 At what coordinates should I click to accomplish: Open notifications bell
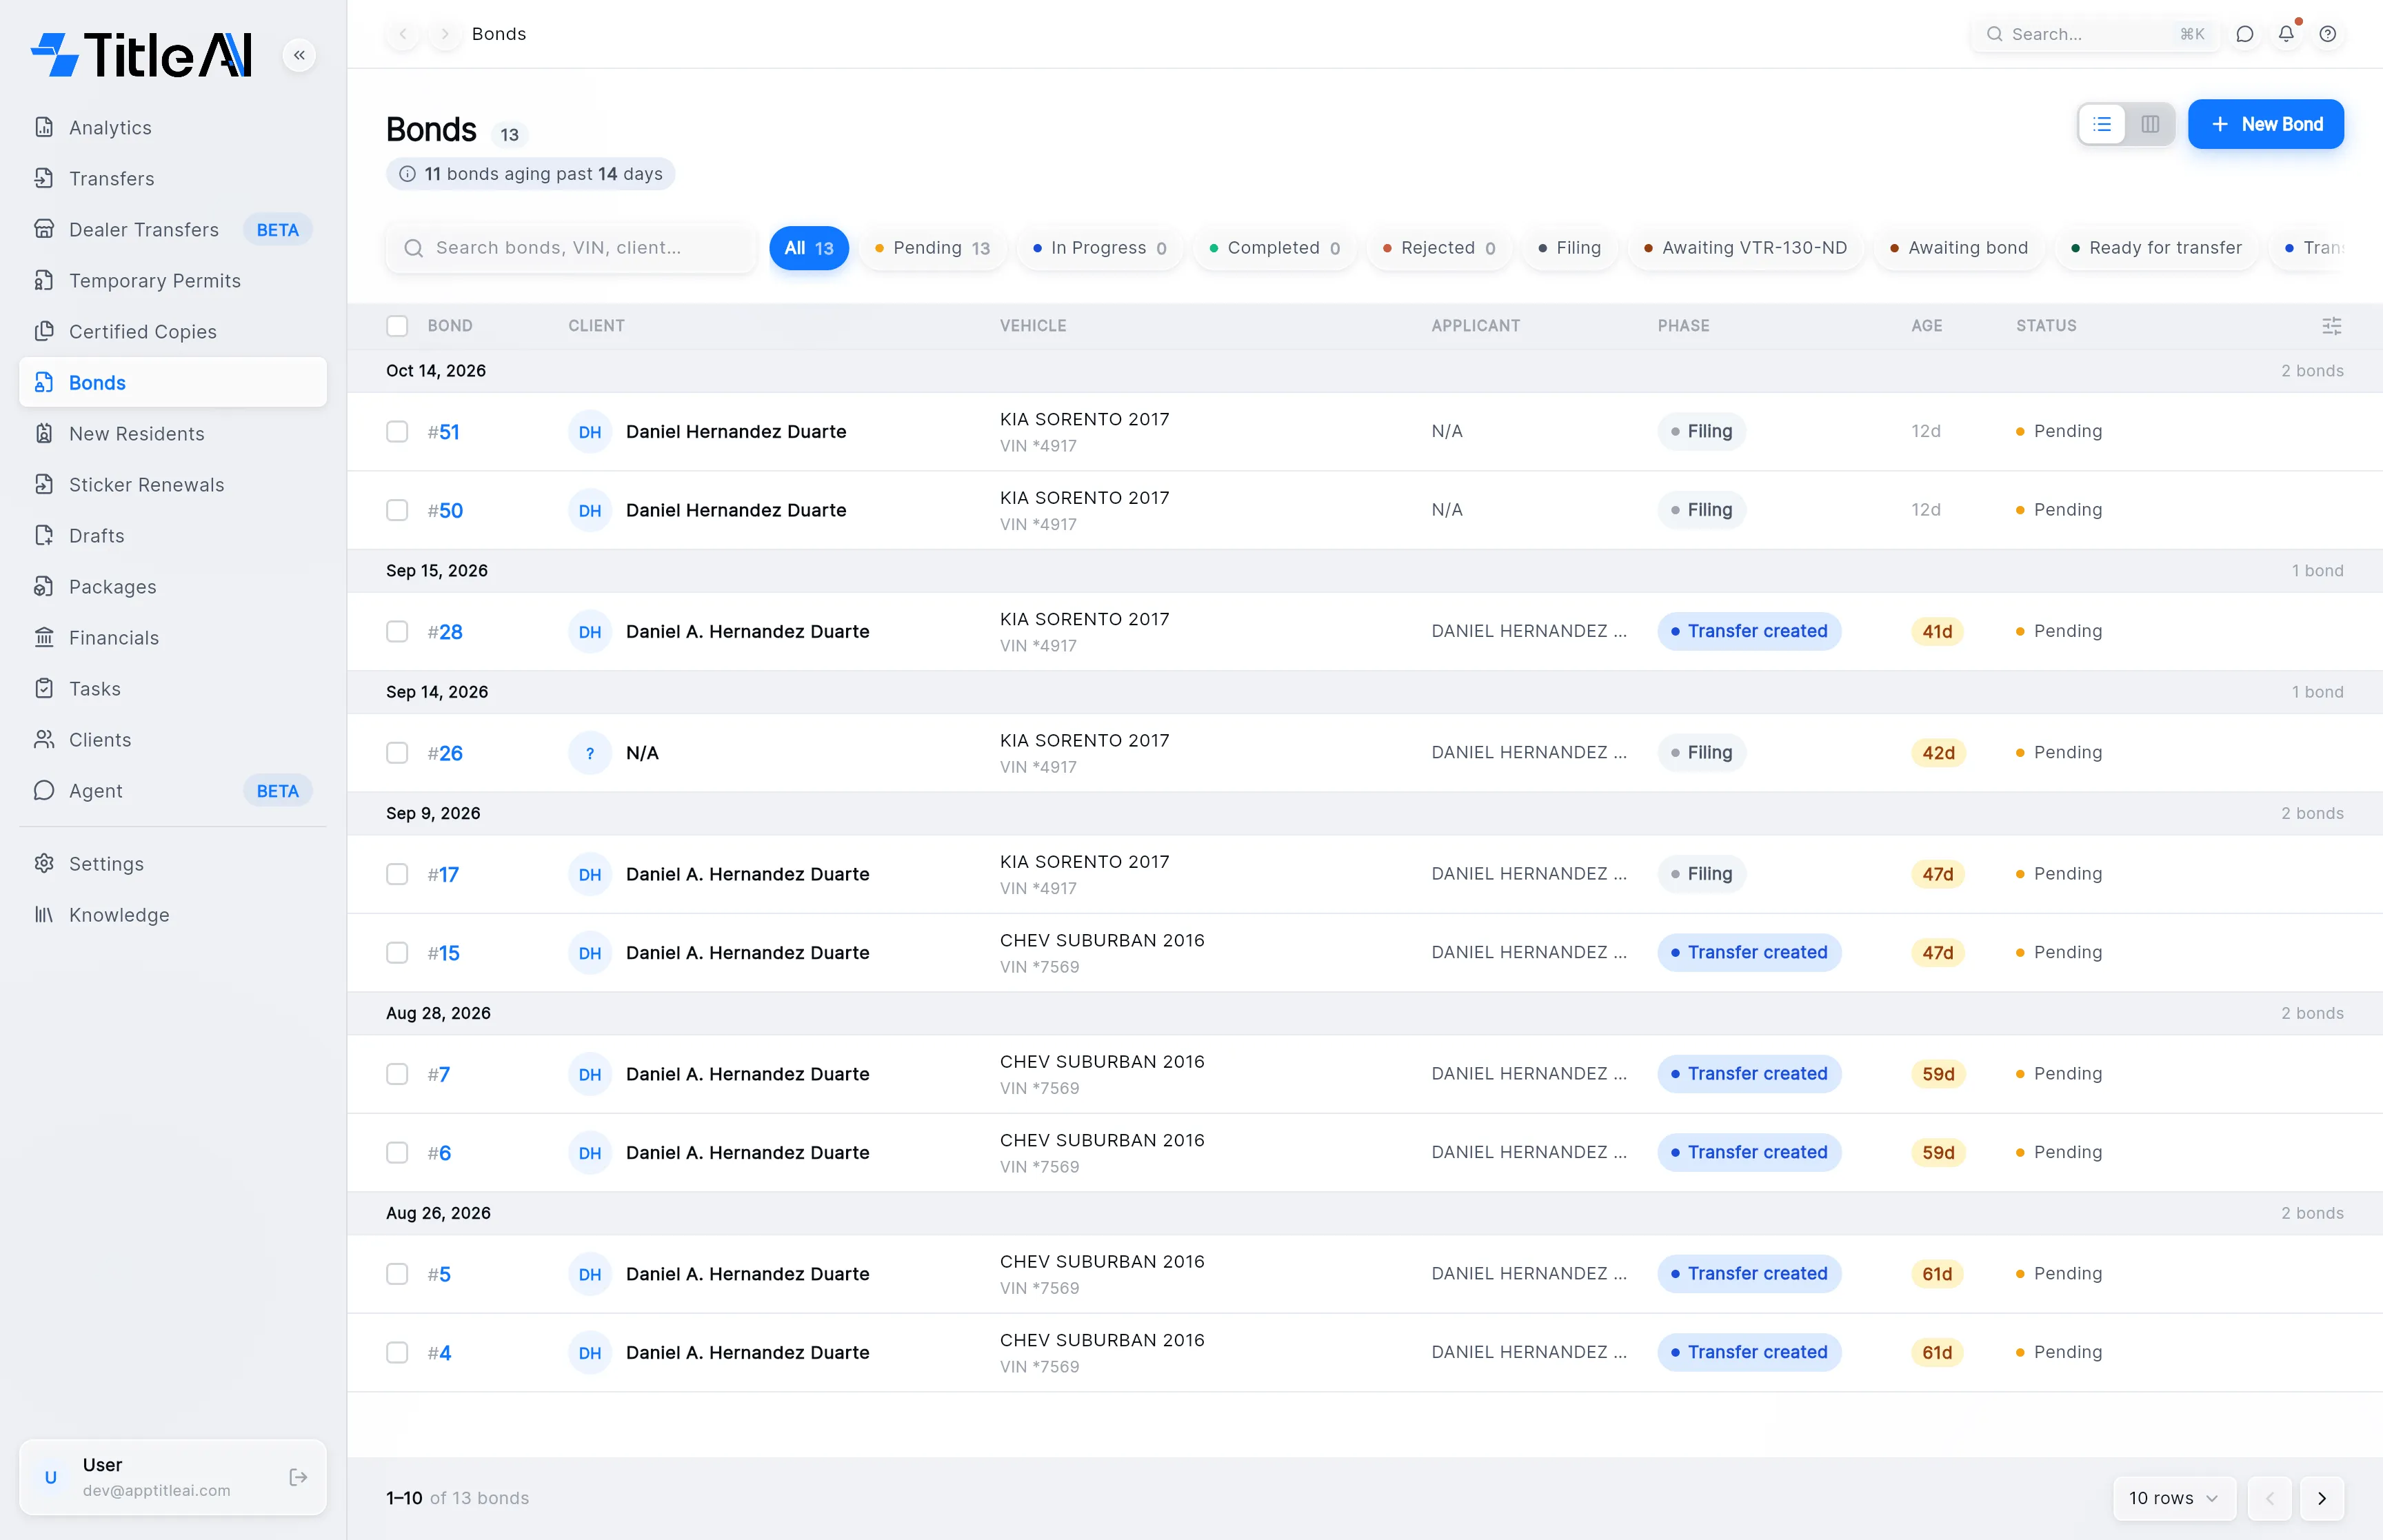pos(2286,34)
